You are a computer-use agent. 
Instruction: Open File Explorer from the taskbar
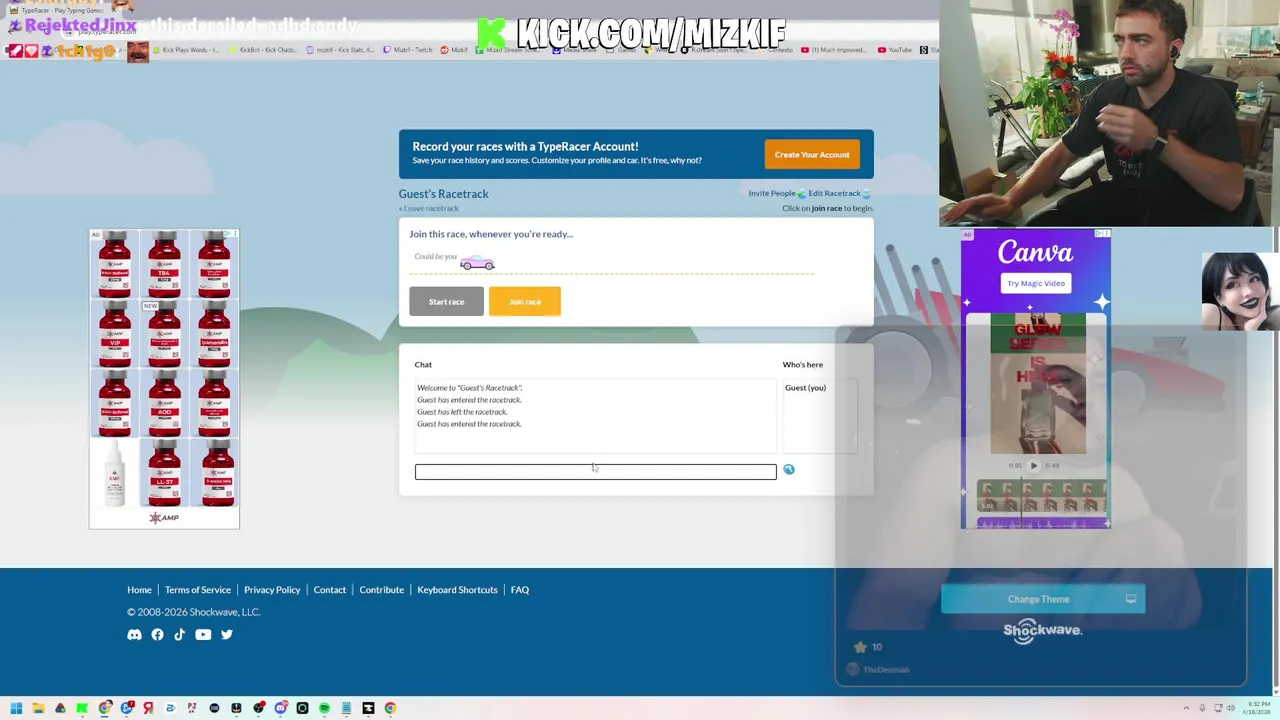click(x=38, y=708)
